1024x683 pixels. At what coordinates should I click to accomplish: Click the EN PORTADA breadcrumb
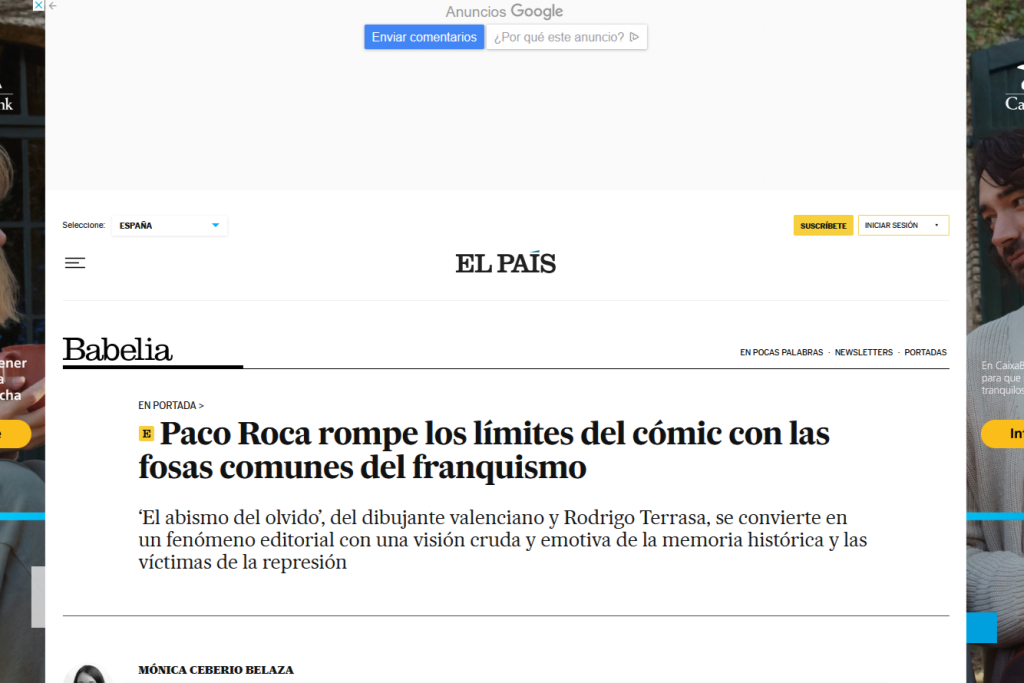click(x=170, y=405)
